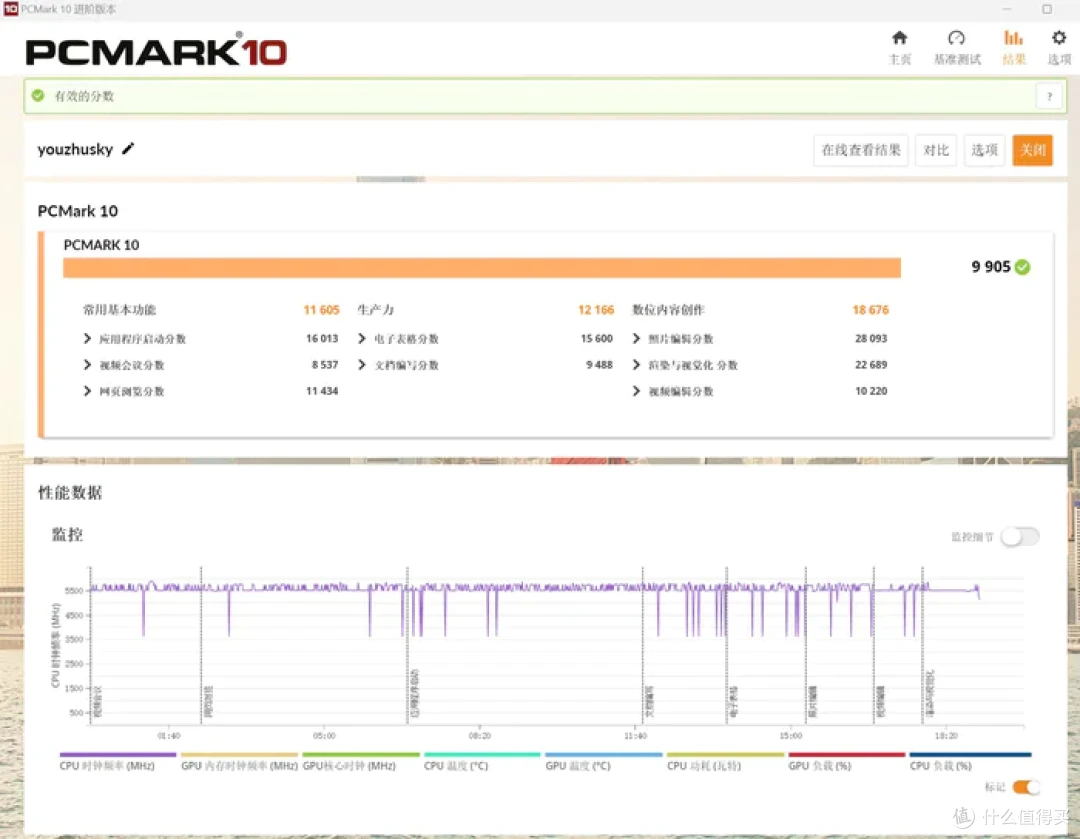Click the orange Close (关闭) button
The image size is (1080, 839).
pyautogui.click(x=1032, y=150)
